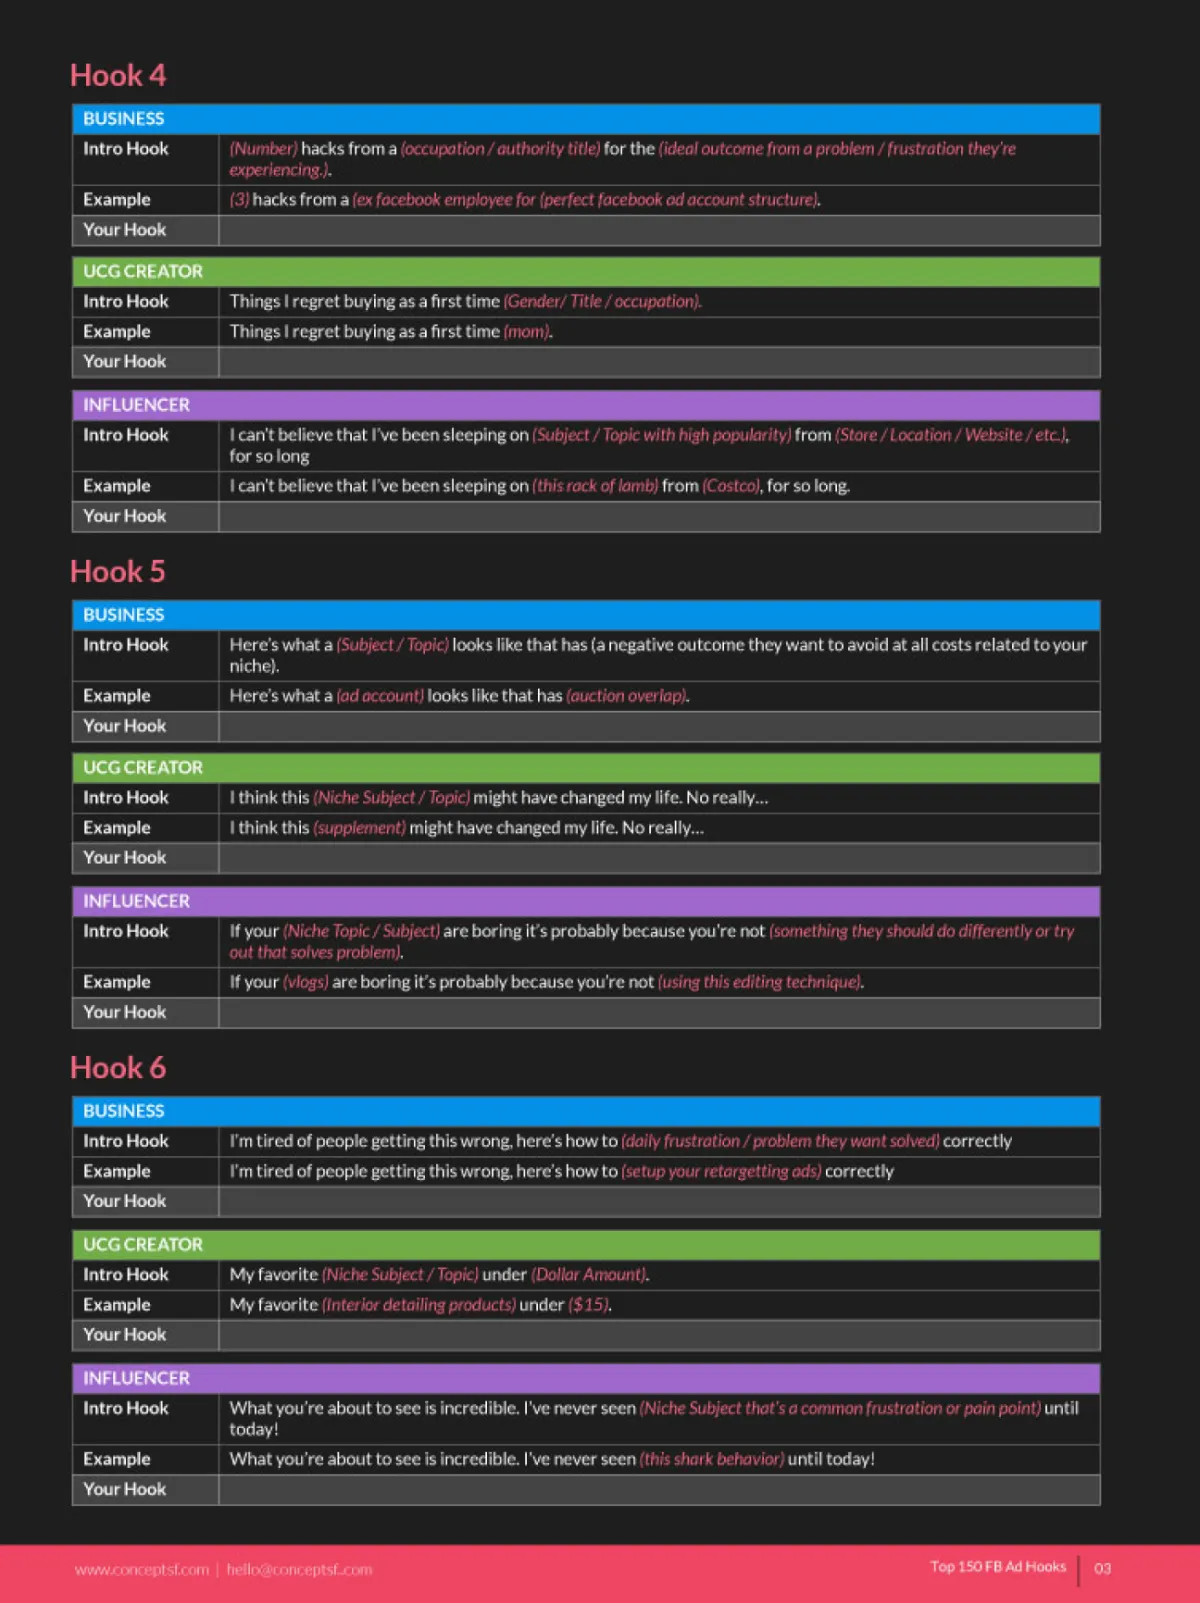Image resolution: width=1200 pixels, height=1603 pixels.
Task: Click the Hook 4 BUSINESS Your Hook field
Action: (x=659, y=230)
